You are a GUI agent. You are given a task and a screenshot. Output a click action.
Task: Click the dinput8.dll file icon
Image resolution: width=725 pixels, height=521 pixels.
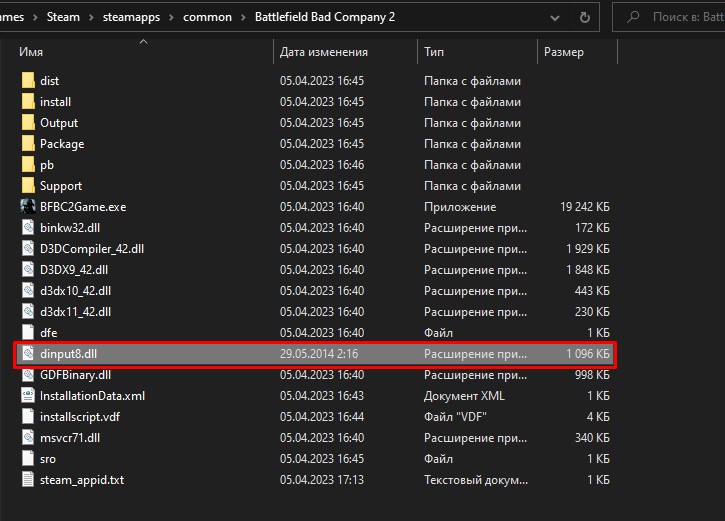[28, 354]
